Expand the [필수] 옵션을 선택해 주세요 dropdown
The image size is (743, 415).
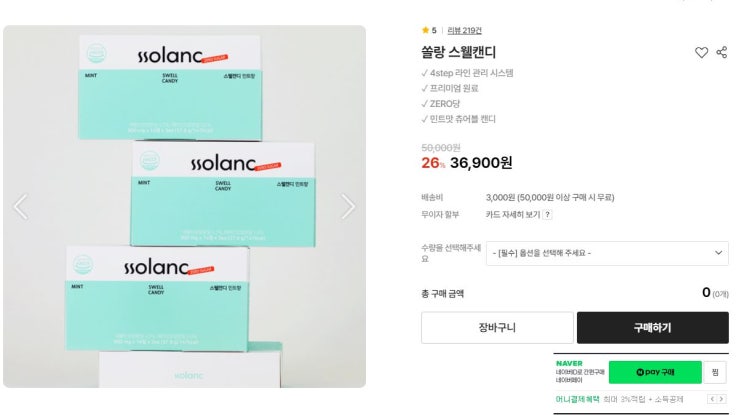607,253
